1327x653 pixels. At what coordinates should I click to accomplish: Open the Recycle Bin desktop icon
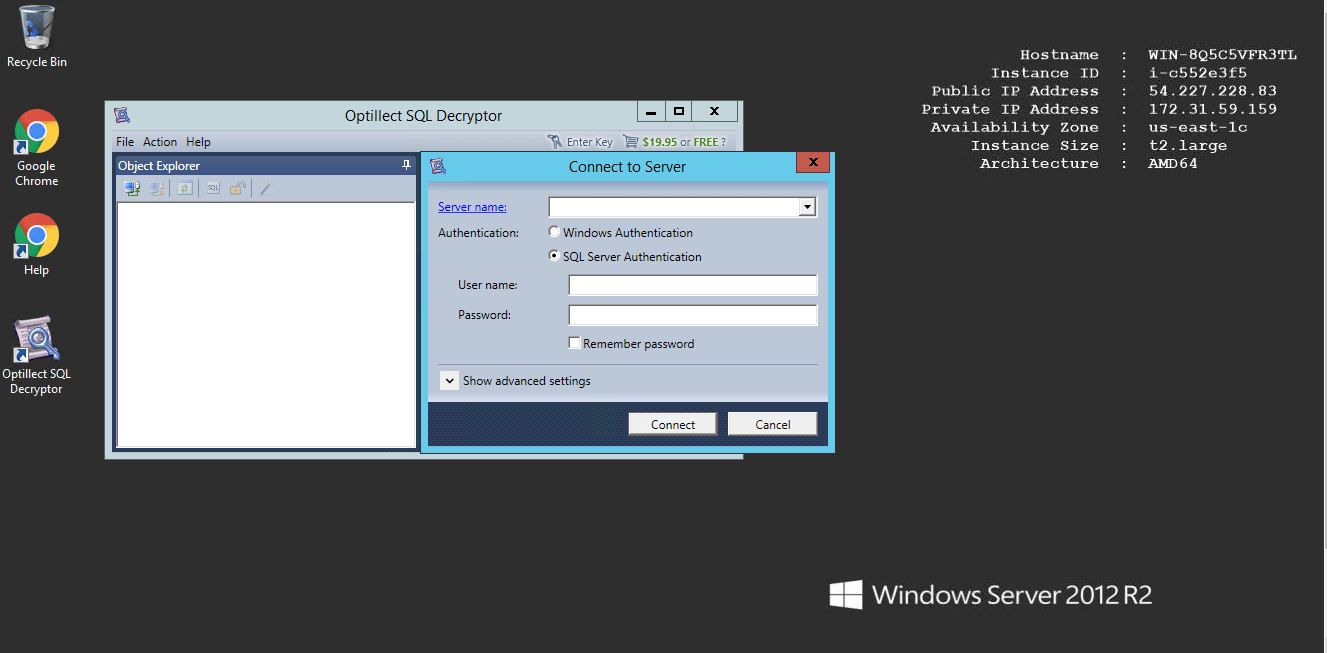(37, 28)
